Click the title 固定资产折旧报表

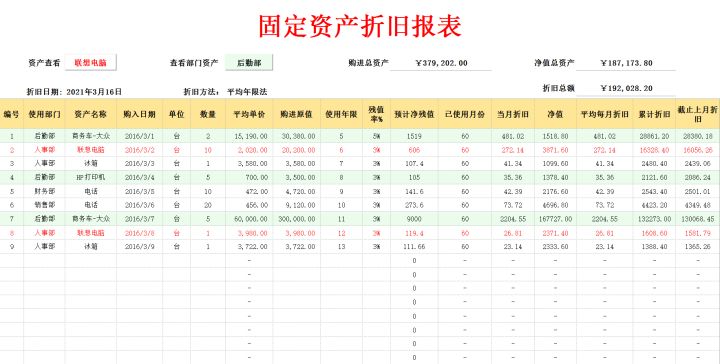360,26
